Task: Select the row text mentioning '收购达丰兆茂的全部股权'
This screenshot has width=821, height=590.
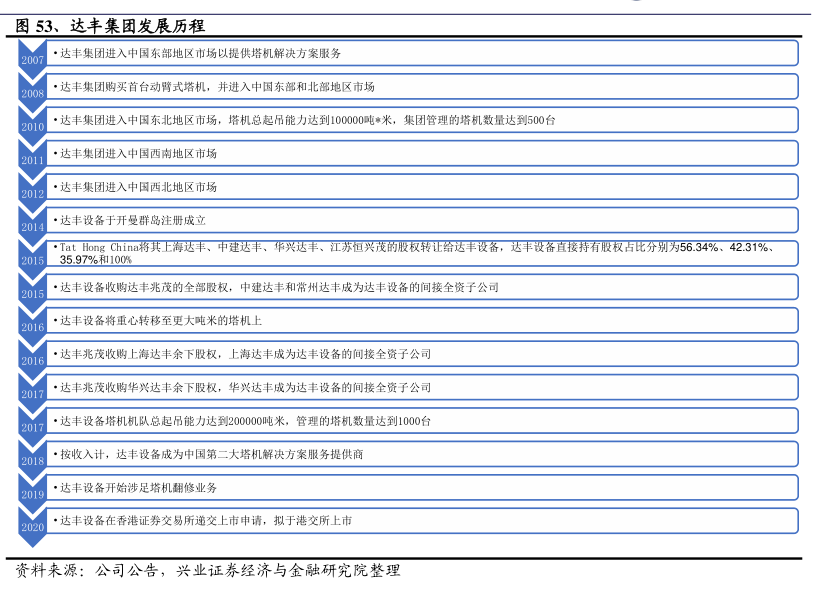Action: 279,287
